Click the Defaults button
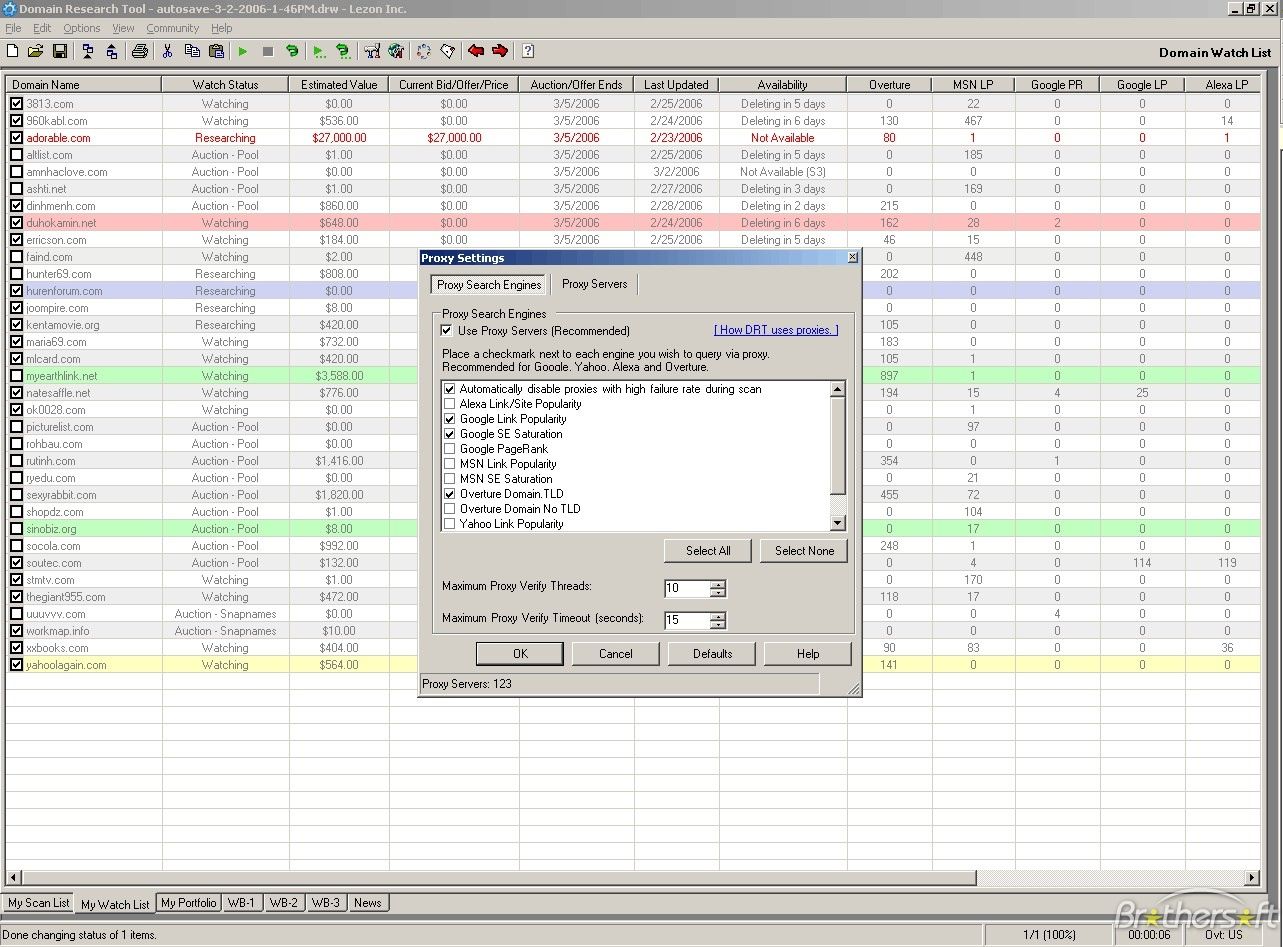 [713, 654]
